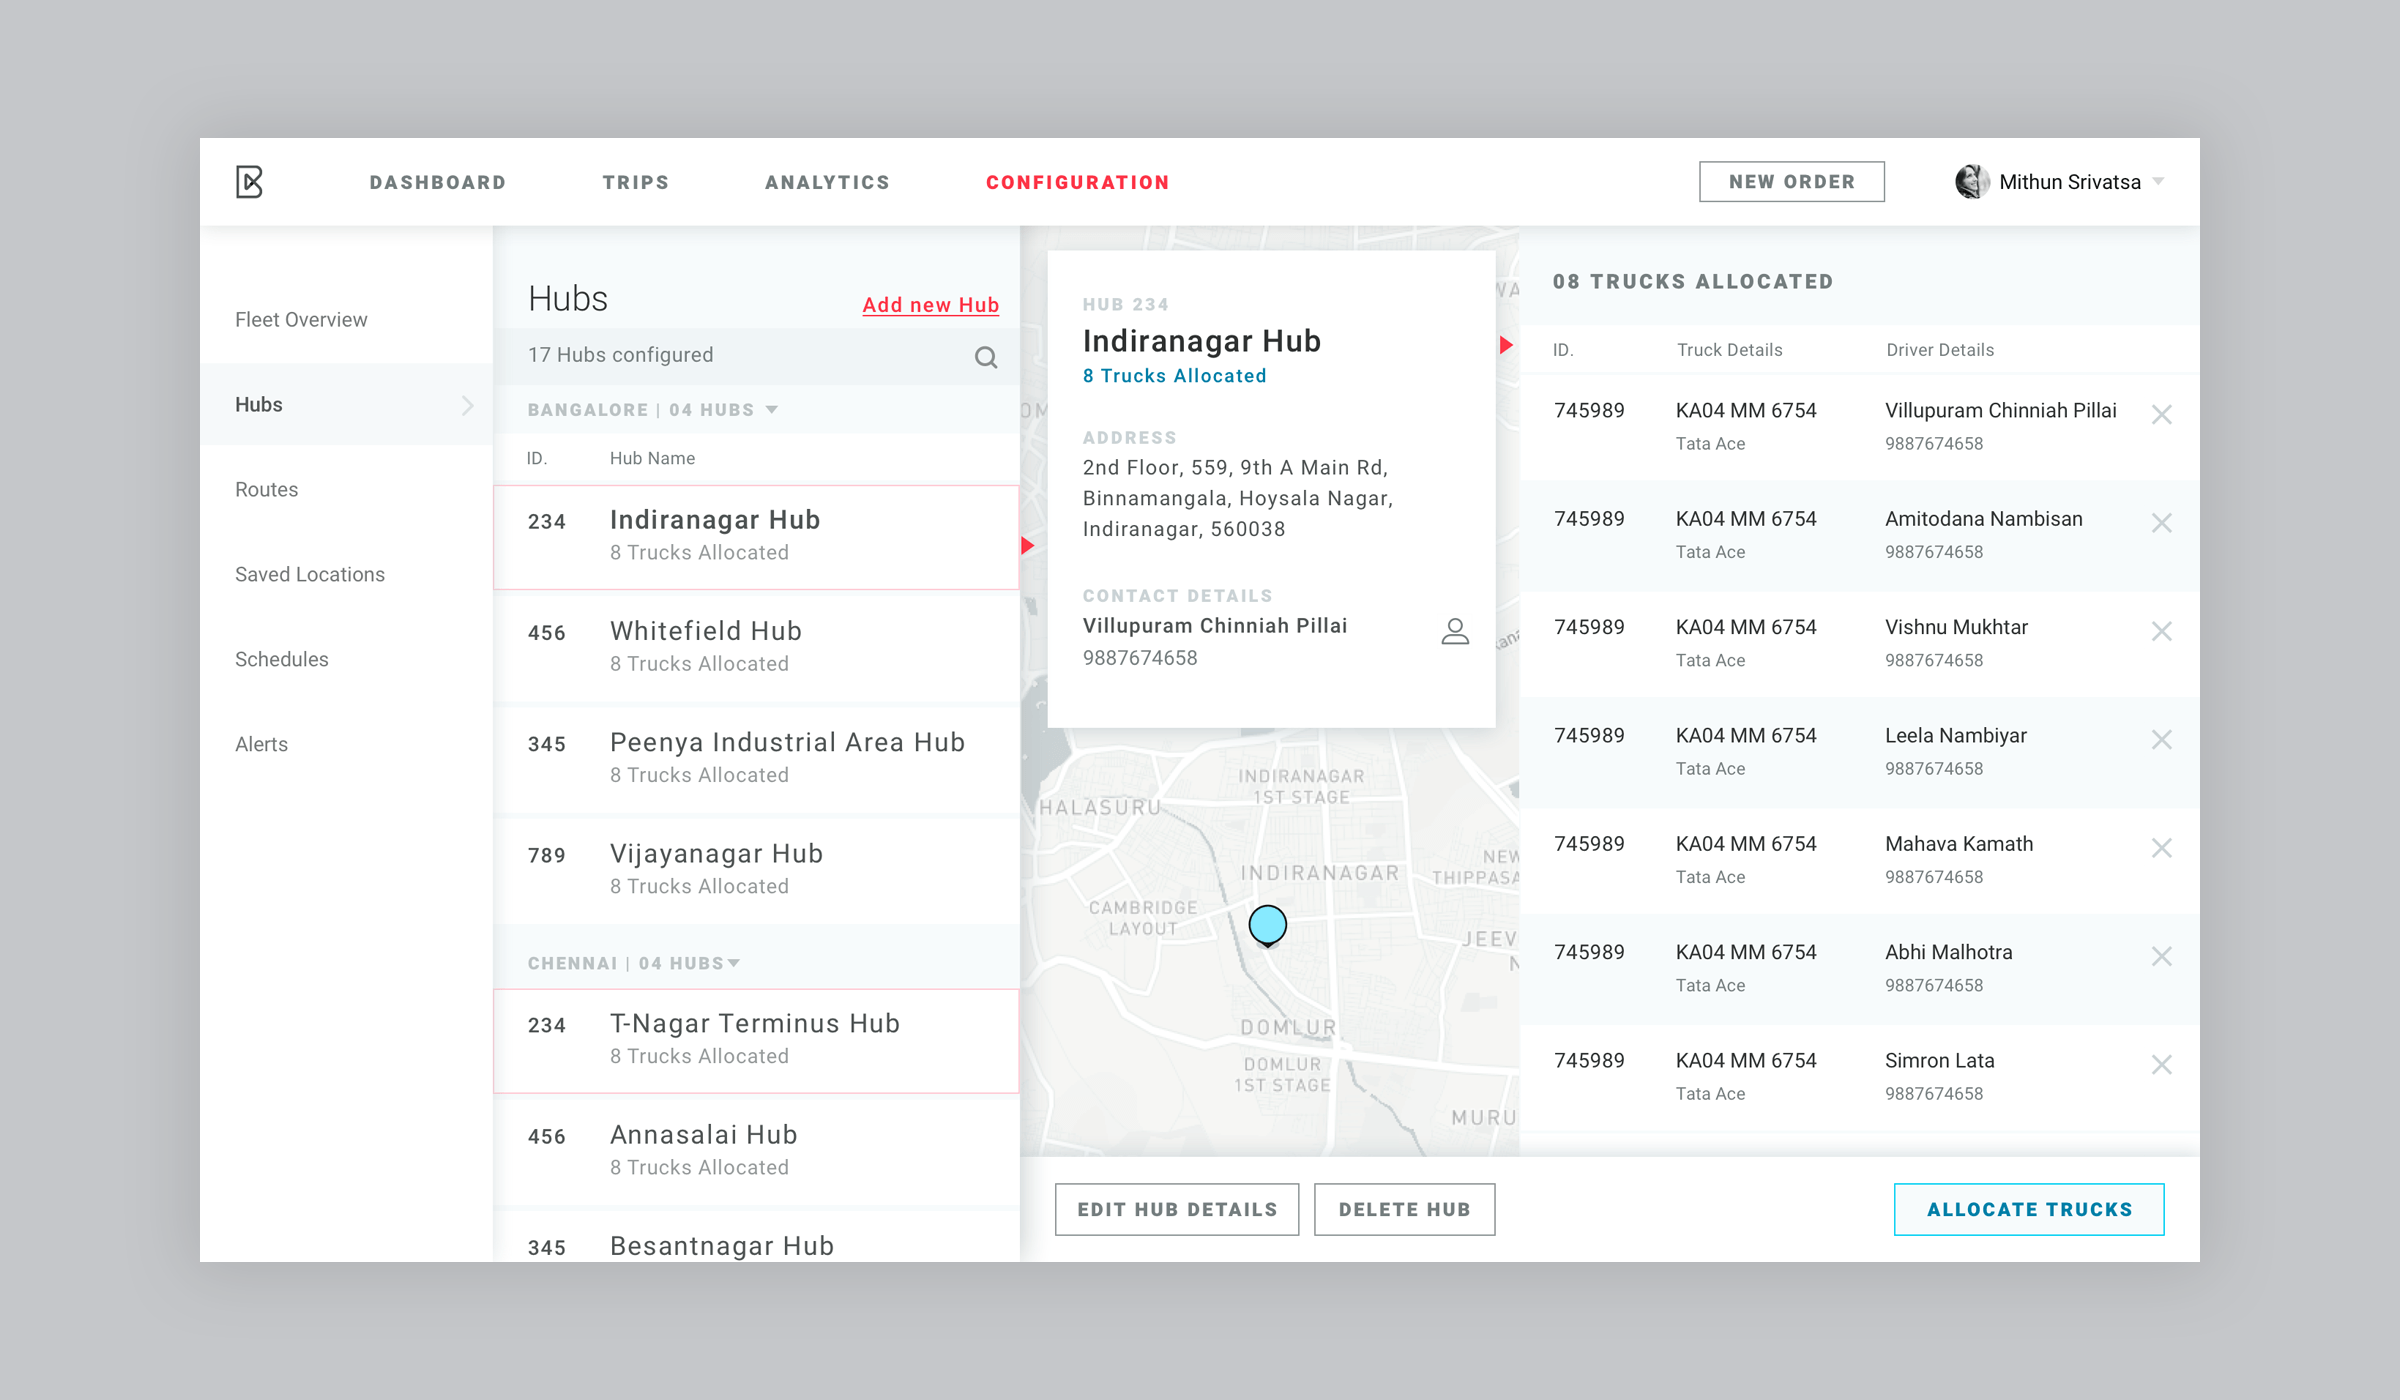Click the DASHBOARD menu item
Viewport: 2400px width, 1400px height.
click(x=438, y=182)
